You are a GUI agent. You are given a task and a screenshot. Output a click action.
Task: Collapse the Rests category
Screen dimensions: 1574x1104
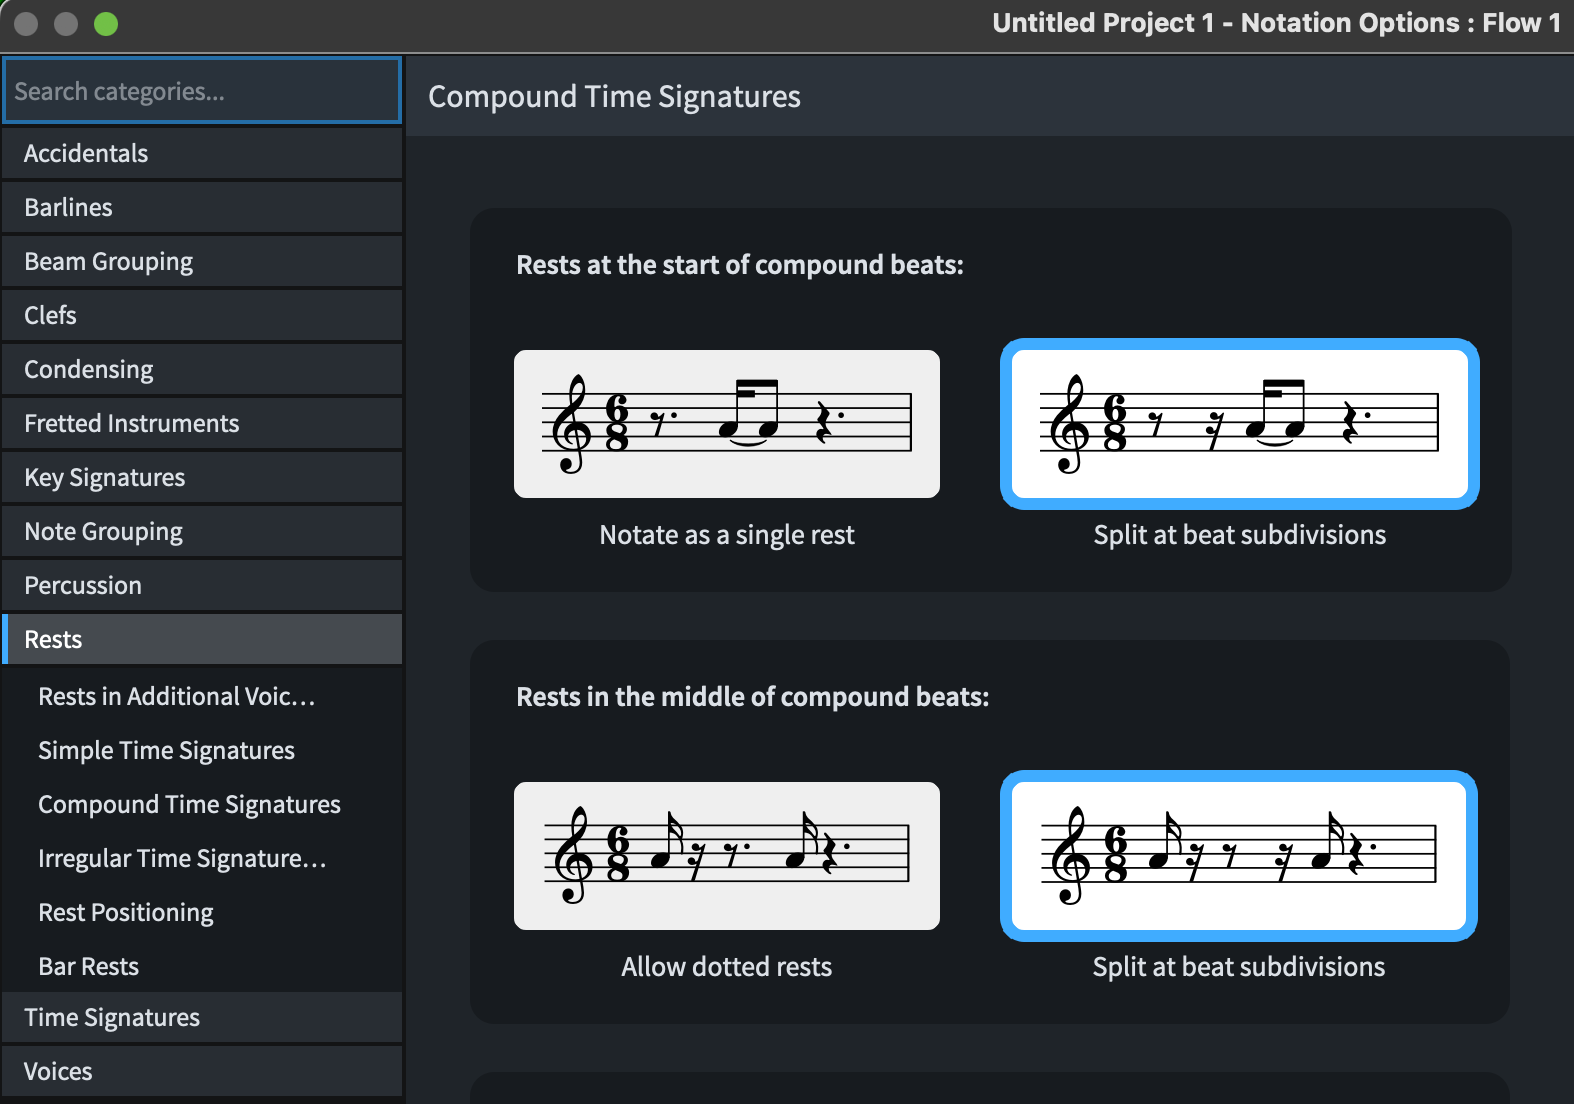click(x=202, y=639)
